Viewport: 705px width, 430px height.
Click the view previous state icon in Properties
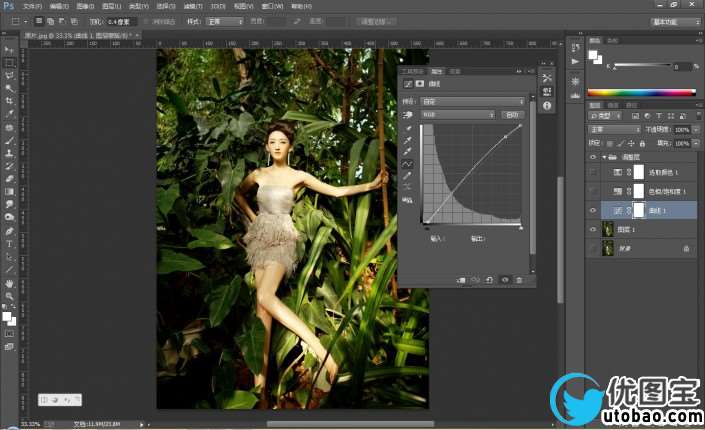coord(475,280)
